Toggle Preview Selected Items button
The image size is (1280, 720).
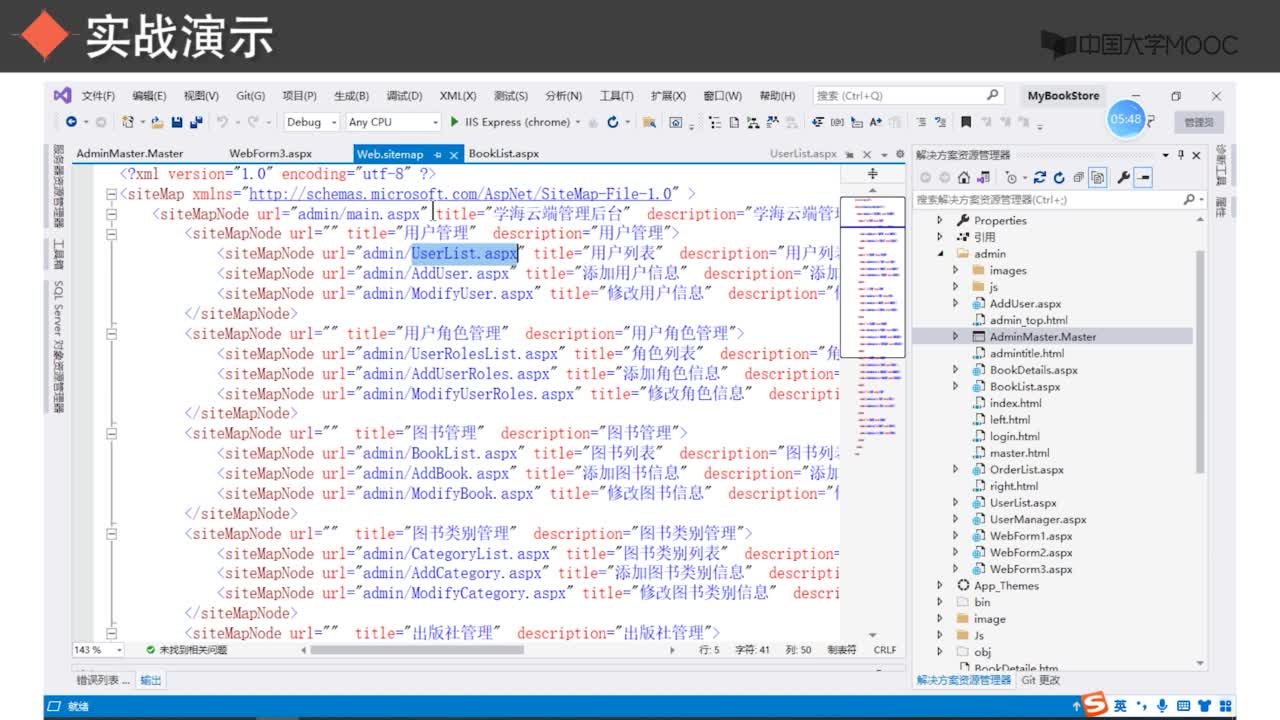tap(1143, 178)
